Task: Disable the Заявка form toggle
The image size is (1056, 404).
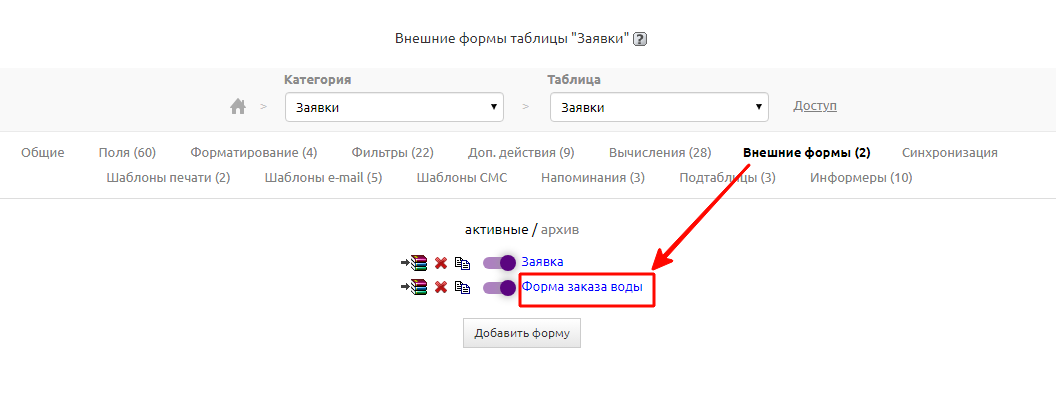Action: [499, 263]
